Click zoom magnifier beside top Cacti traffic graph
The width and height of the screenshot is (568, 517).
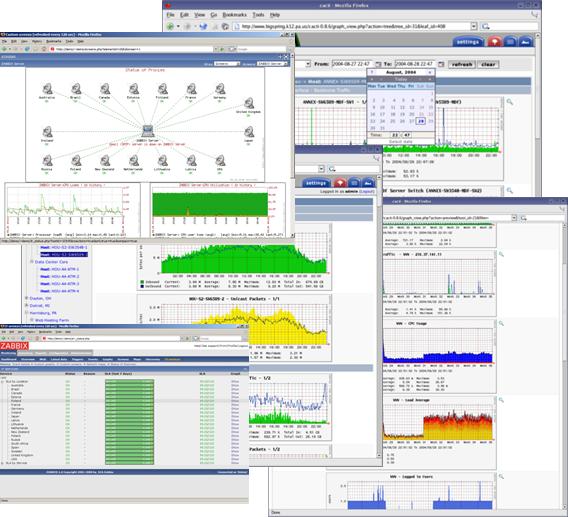coord(510,102)
